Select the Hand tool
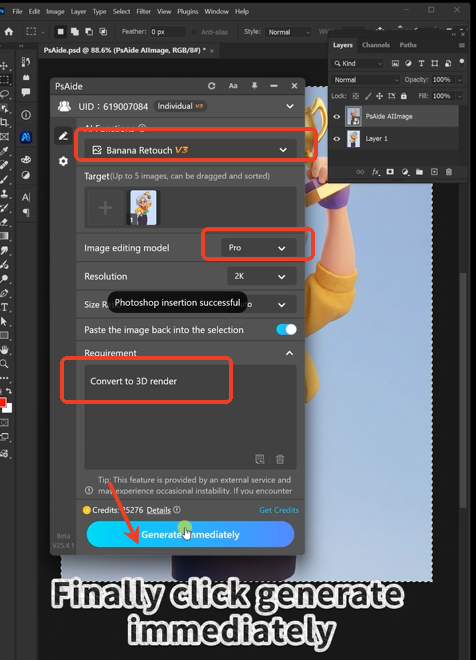476x660 pixels. (x=4, y=350)
